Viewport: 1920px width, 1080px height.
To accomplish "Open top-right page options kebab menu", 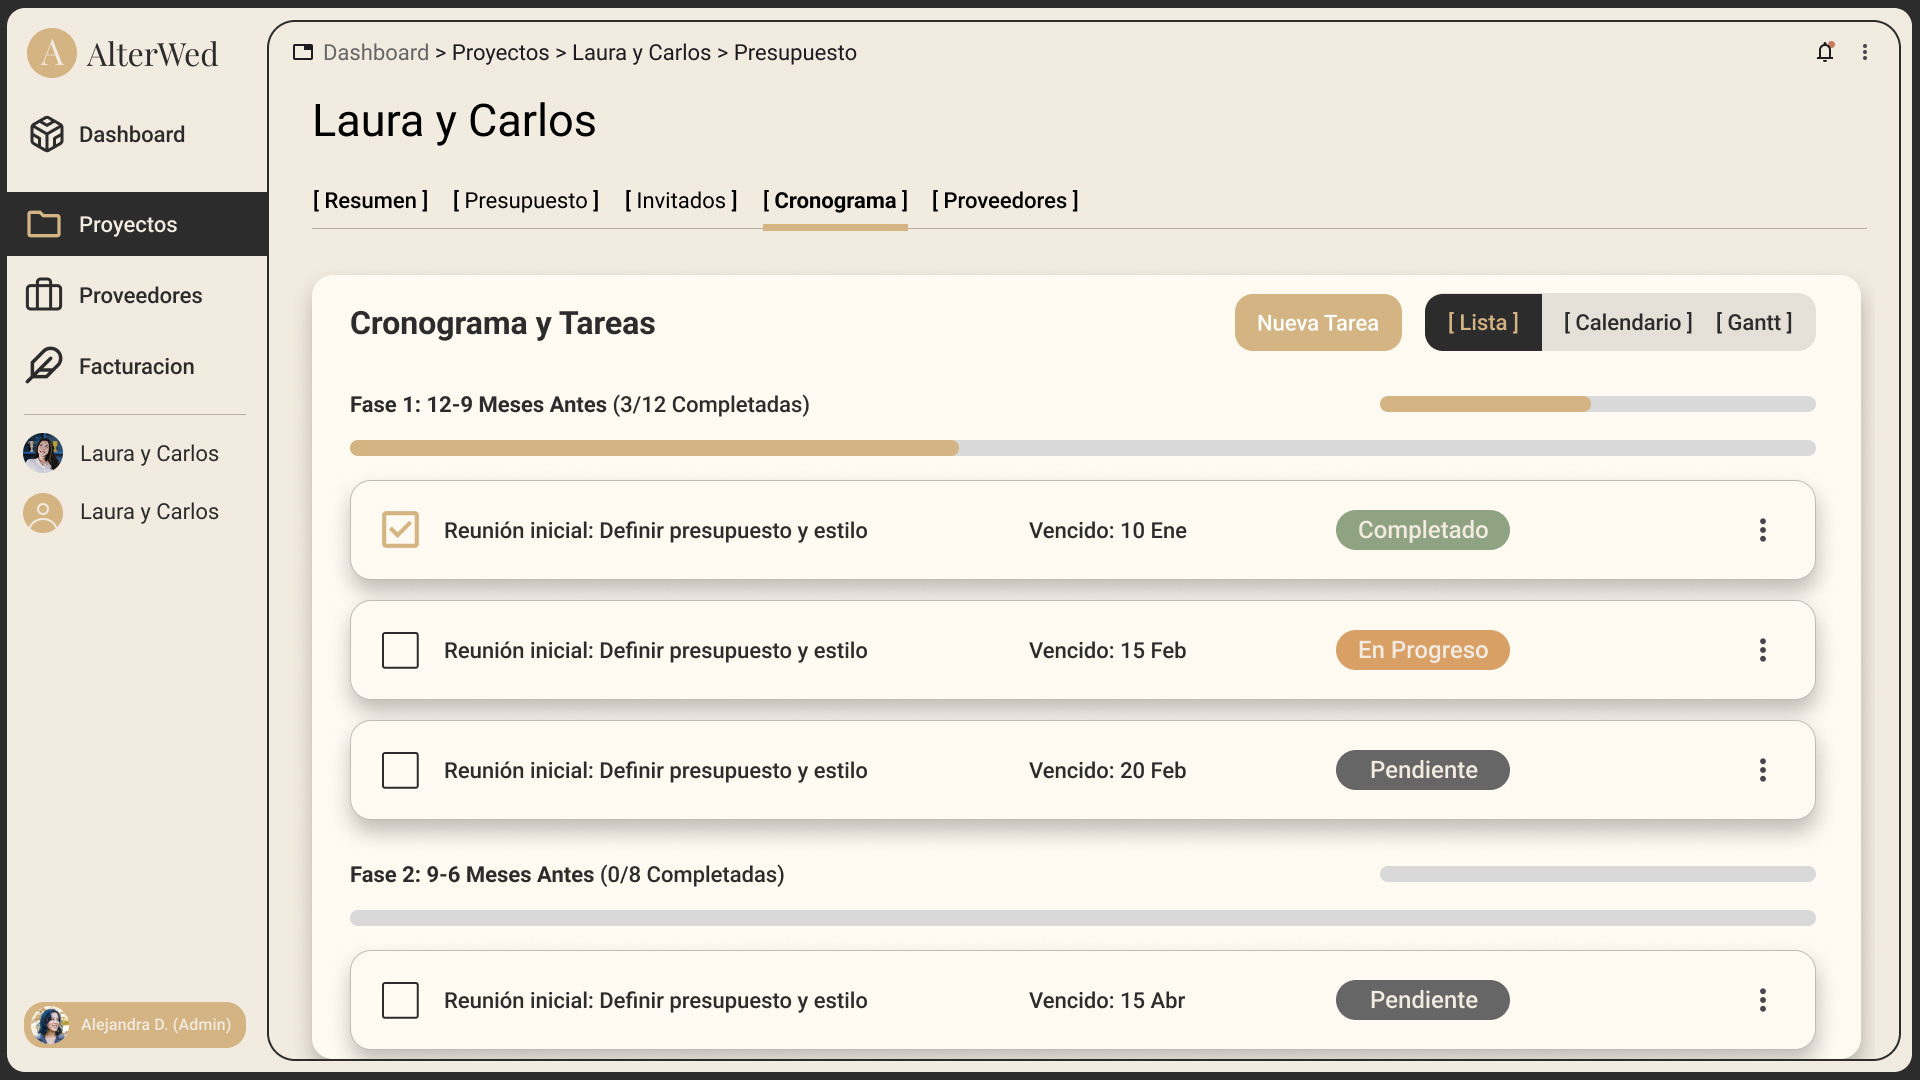I will 1865,52.
